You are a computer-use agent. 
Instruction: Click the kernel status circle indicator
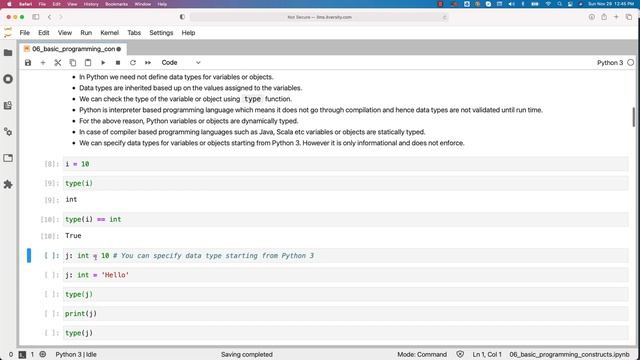631,63
